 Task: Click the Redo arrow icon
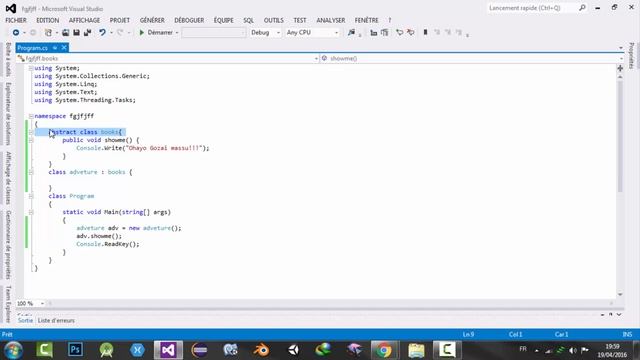pyautogui.click(x=120, y=32)
